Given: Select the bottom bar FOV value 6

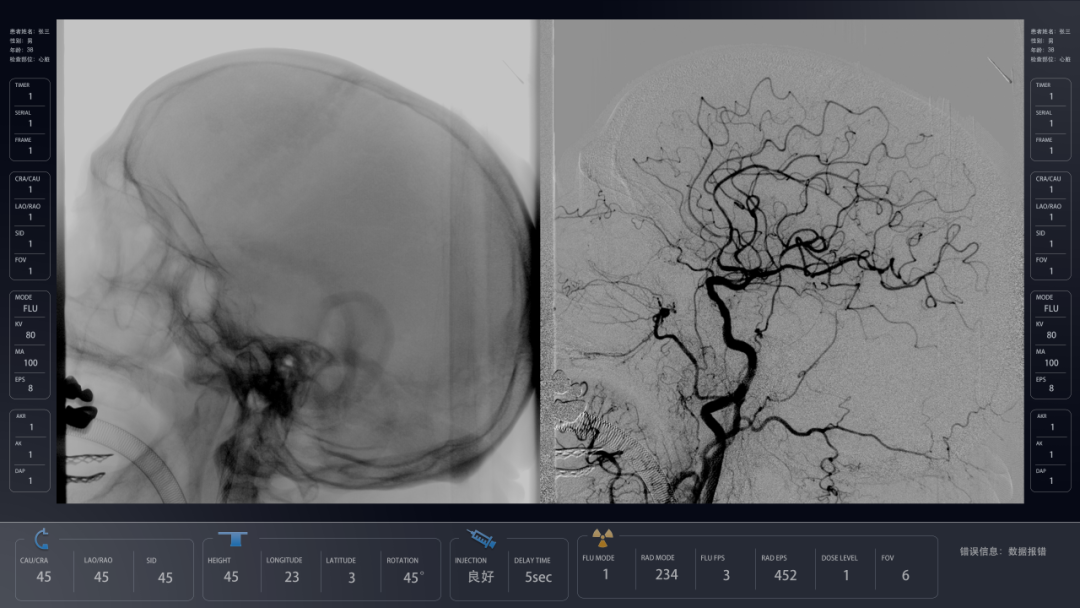Looking at the screenshot, I should (905, 575).
